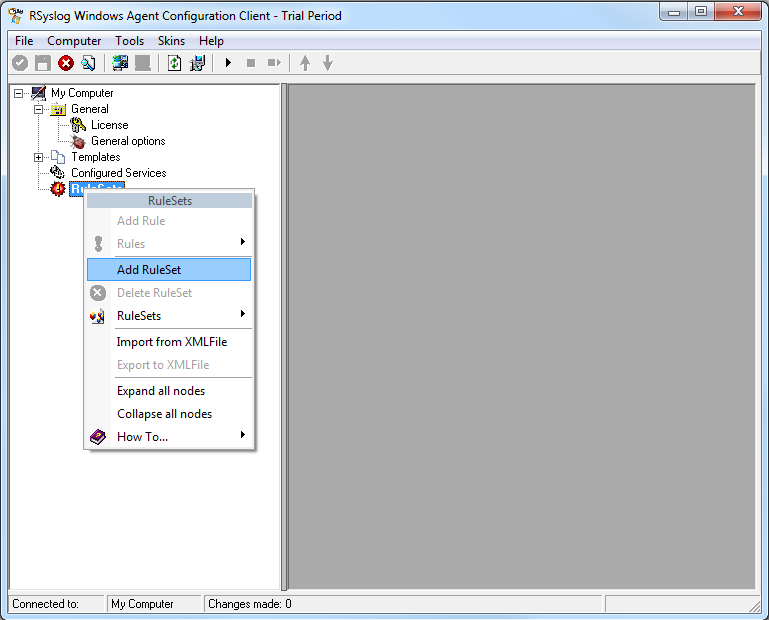This screenshot has width=769, height=620.
Task: Open the RuleSets submenu arrow
Action: tap(243, 313)
